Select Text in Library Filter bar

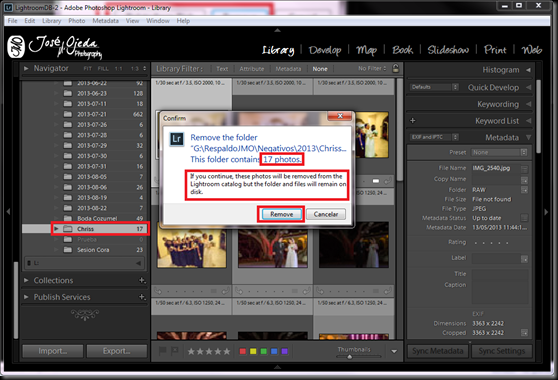222,69
